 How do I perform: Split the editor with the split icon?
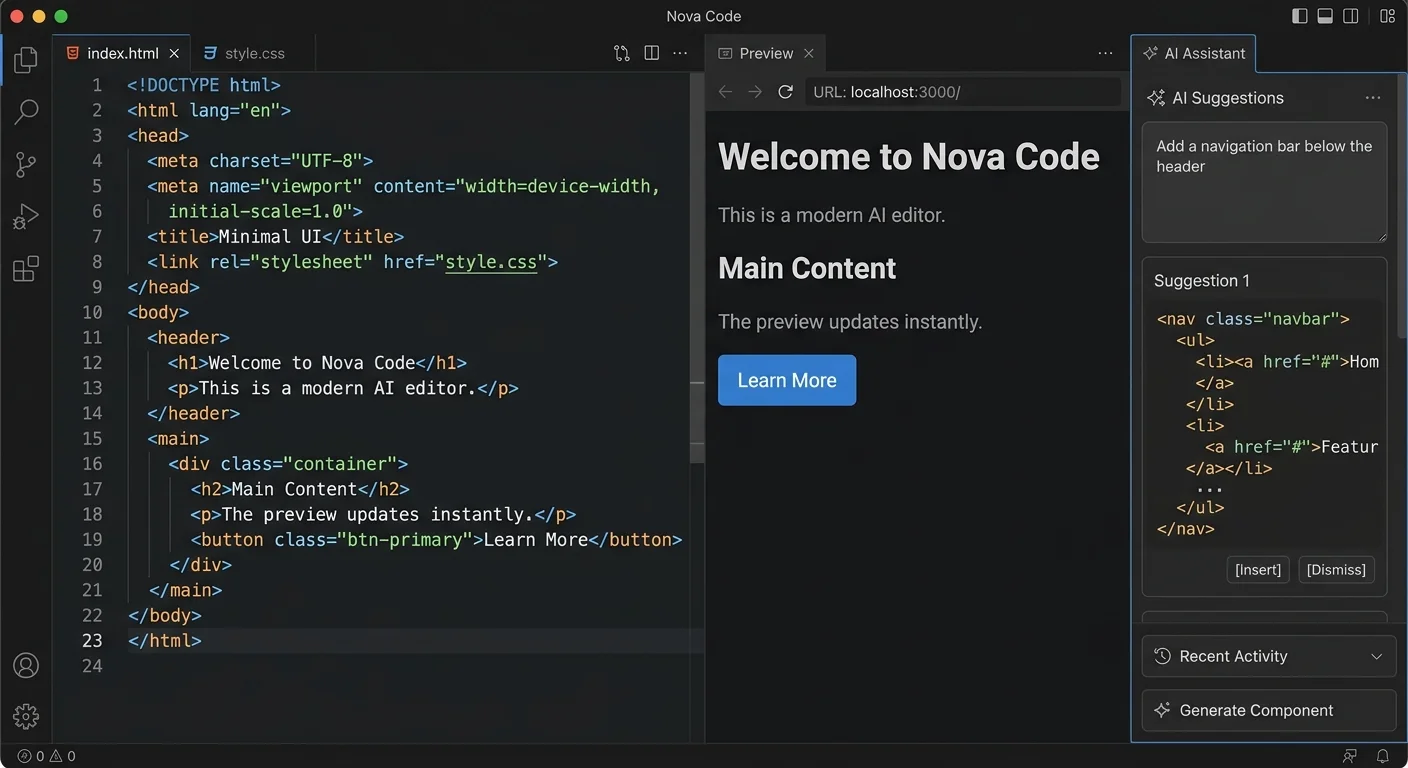tap(652, 53)
